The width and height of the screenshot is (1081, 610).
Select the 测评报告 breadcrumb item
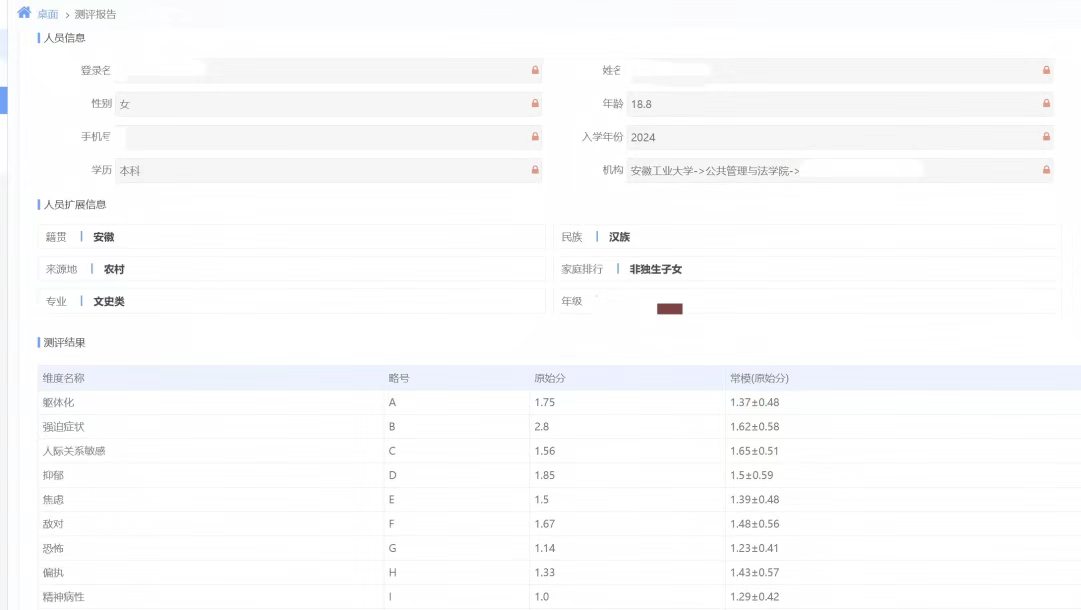pyautogui.click(x=95, y=15)
